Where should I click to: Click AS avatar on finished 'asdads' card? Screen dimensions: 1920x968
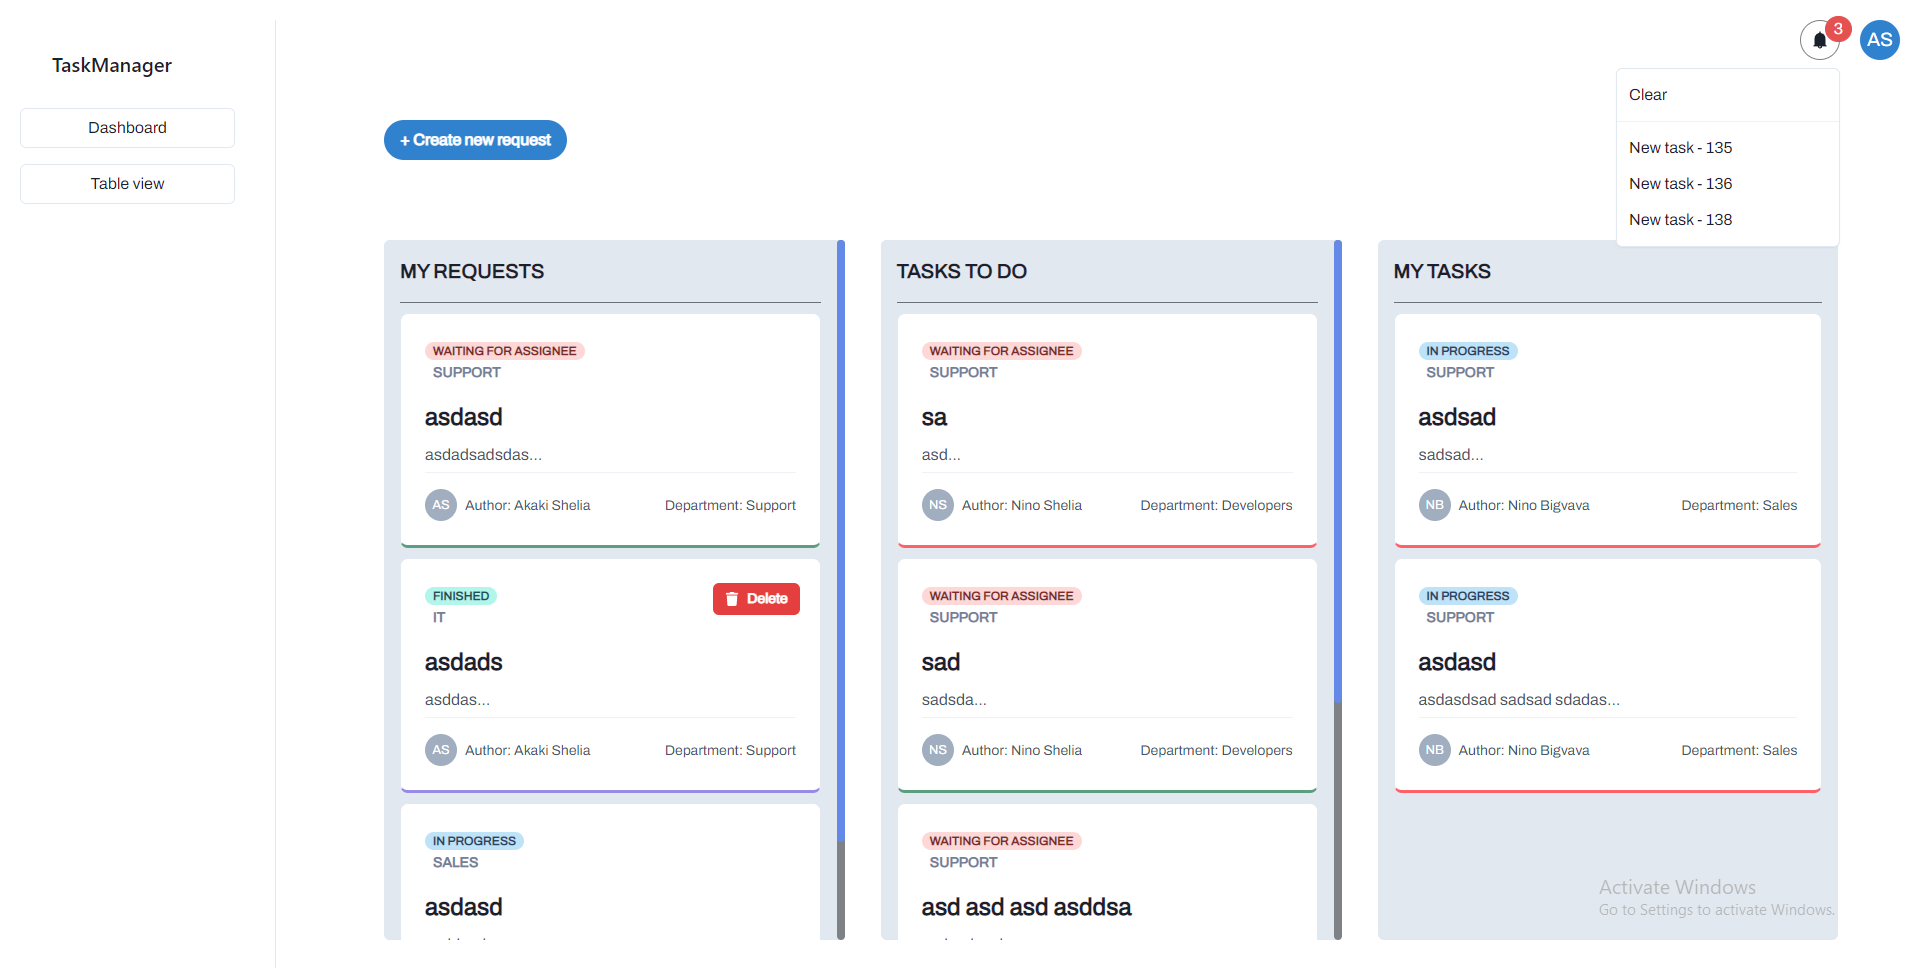click(x=440, y=750)
